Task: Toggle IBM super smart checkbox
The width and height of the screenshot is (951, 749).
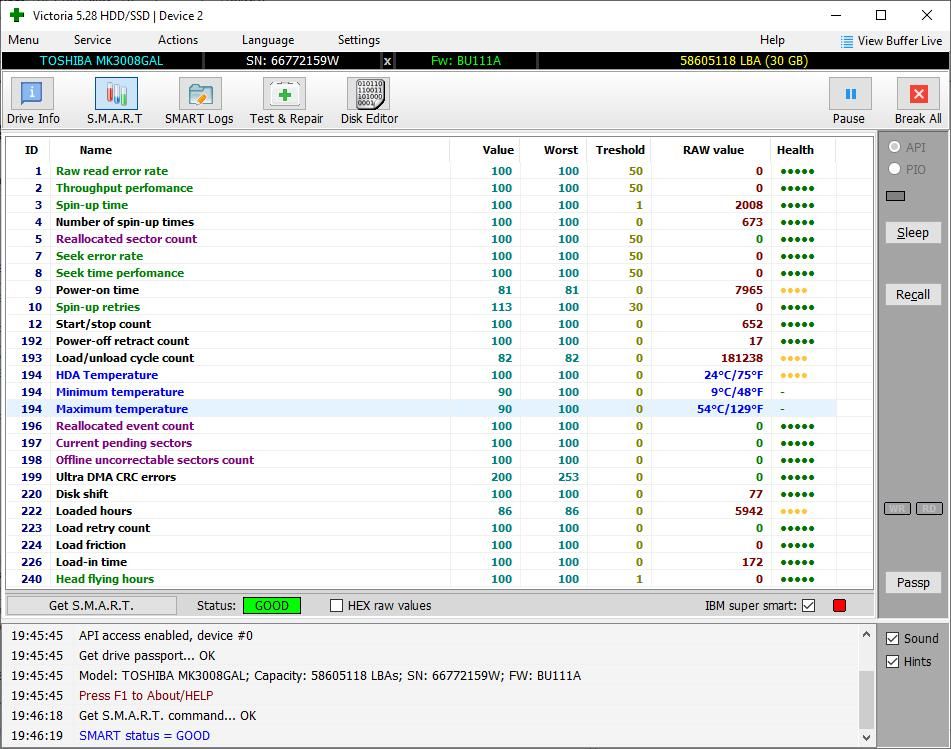Action: (808, 605)
